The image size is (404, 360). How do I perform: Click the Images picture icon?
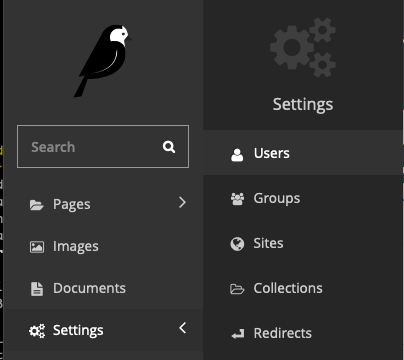point(37,247)
